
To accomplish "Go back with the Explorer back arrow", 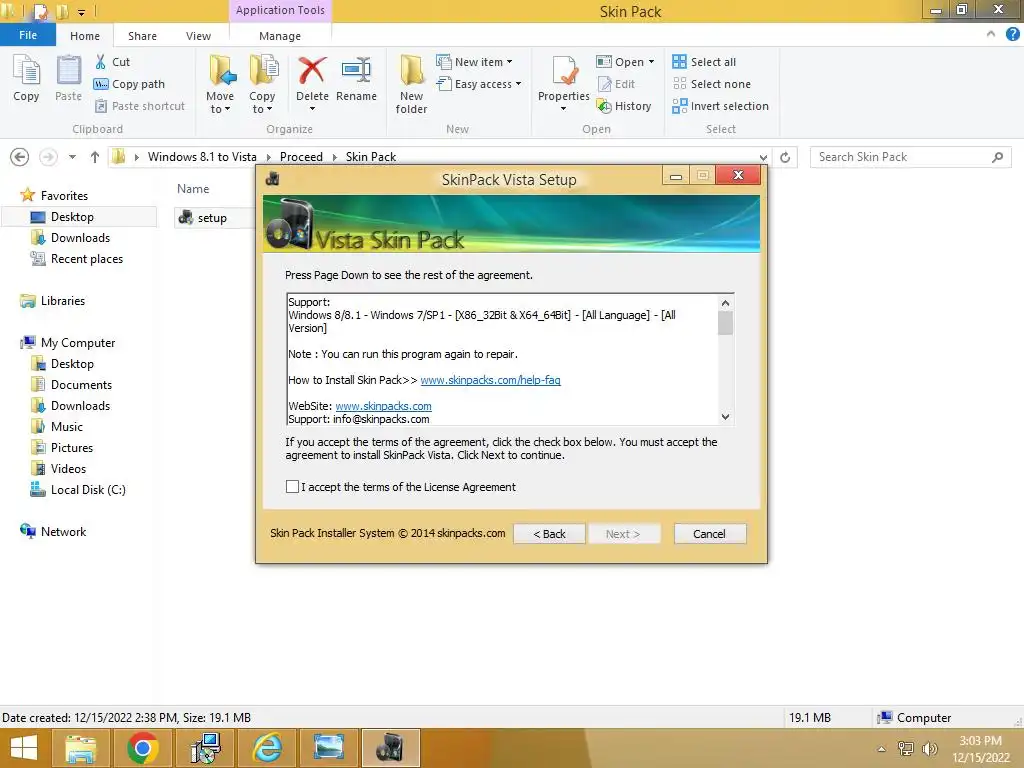I will point(20,157).
